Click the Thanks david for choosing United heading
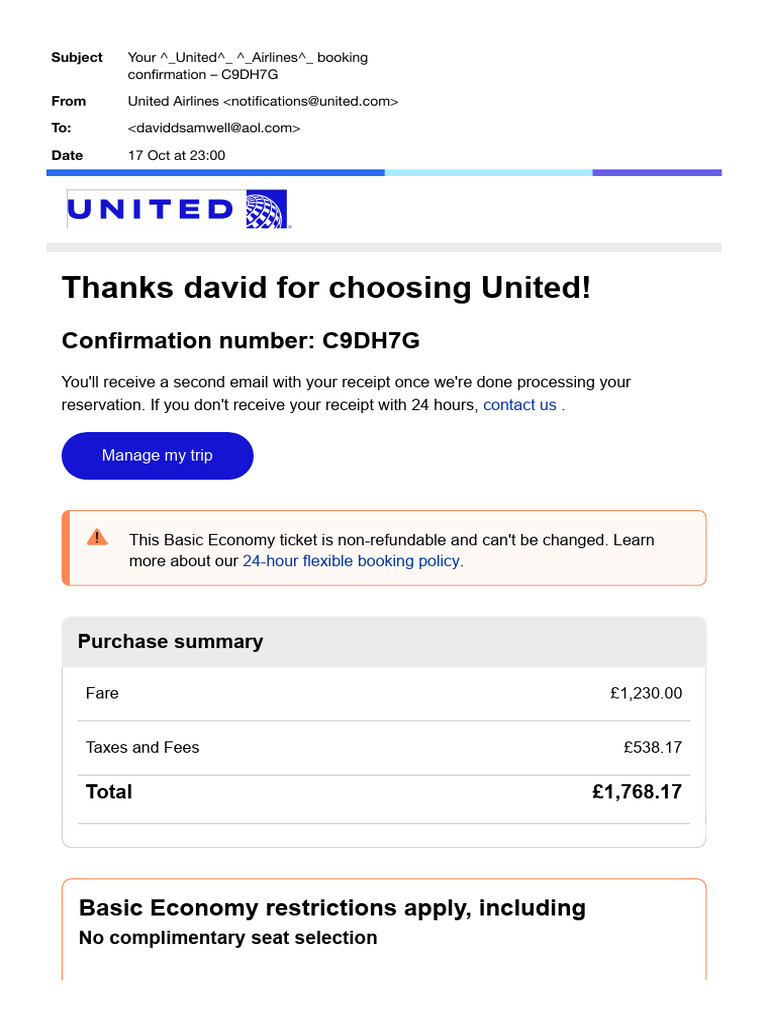The height and width of the screenshot is (1024, 768). [x=327, y=288]
